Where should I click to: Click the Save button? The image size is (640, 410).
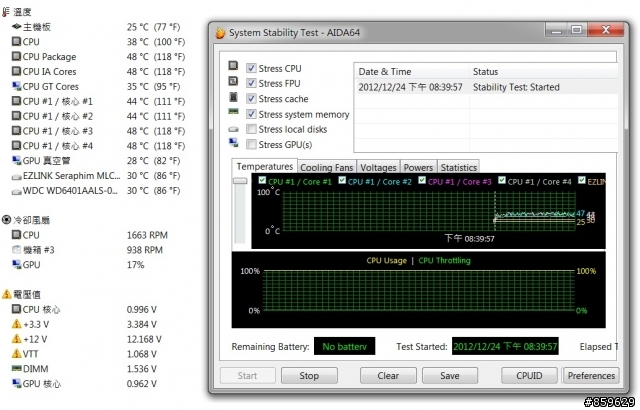coord(450,375)
